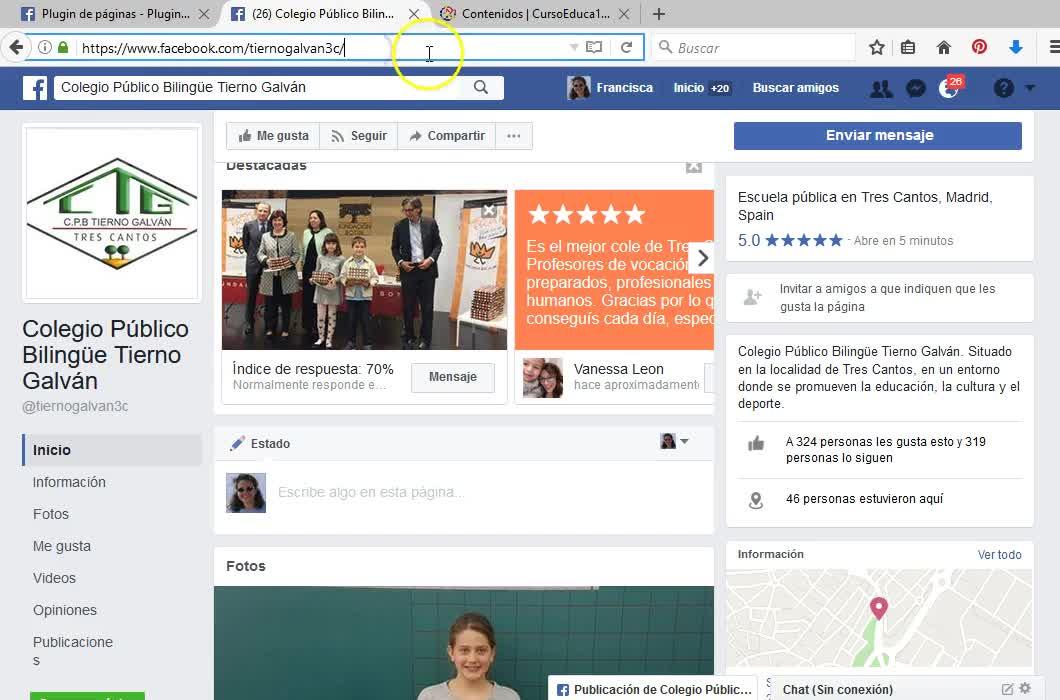Go to the browser home page icon
1060x700 pixels.
pyautogui.click(x=944, y=47)
